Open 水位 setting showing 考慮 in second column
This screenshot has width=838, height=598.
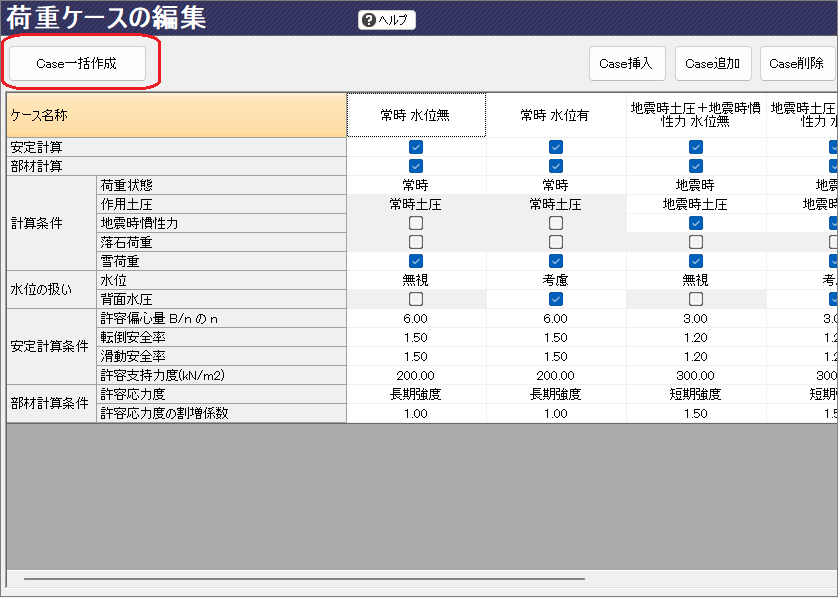tap(556, 280)
